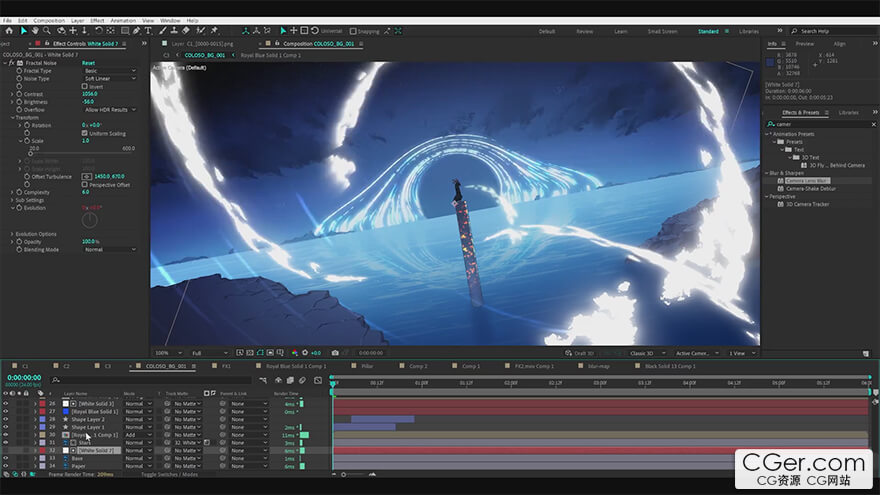Select the Zoom (magnifier) tool
880x495 pixels.
[x=47, y=31]
